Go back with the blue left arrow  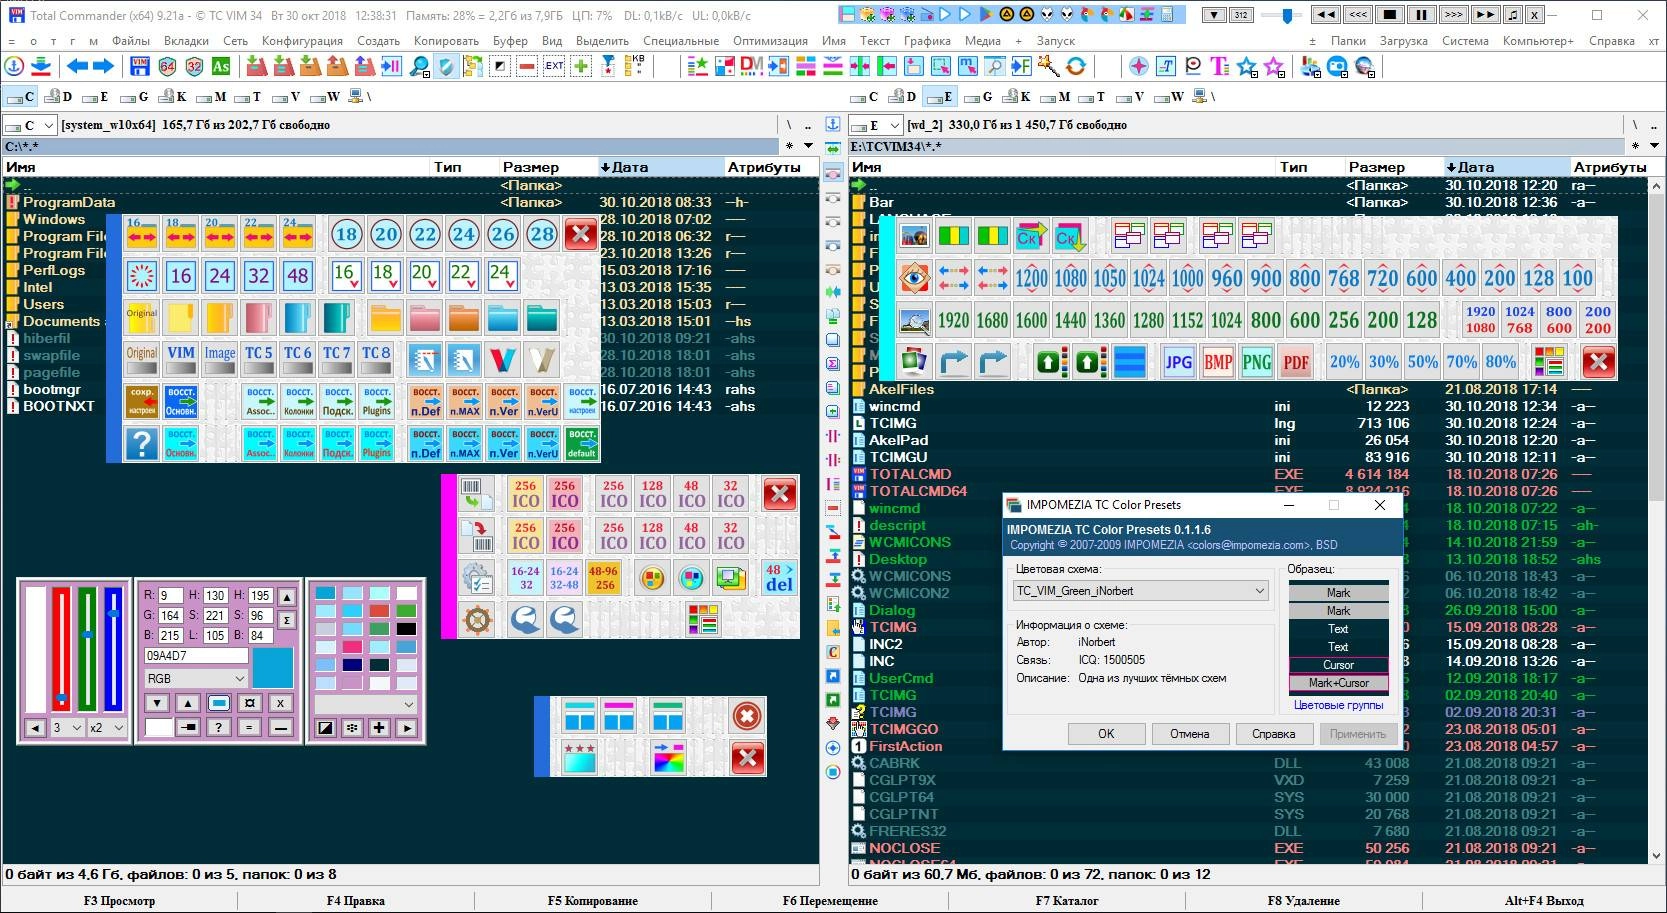click(x=76, y=67)
